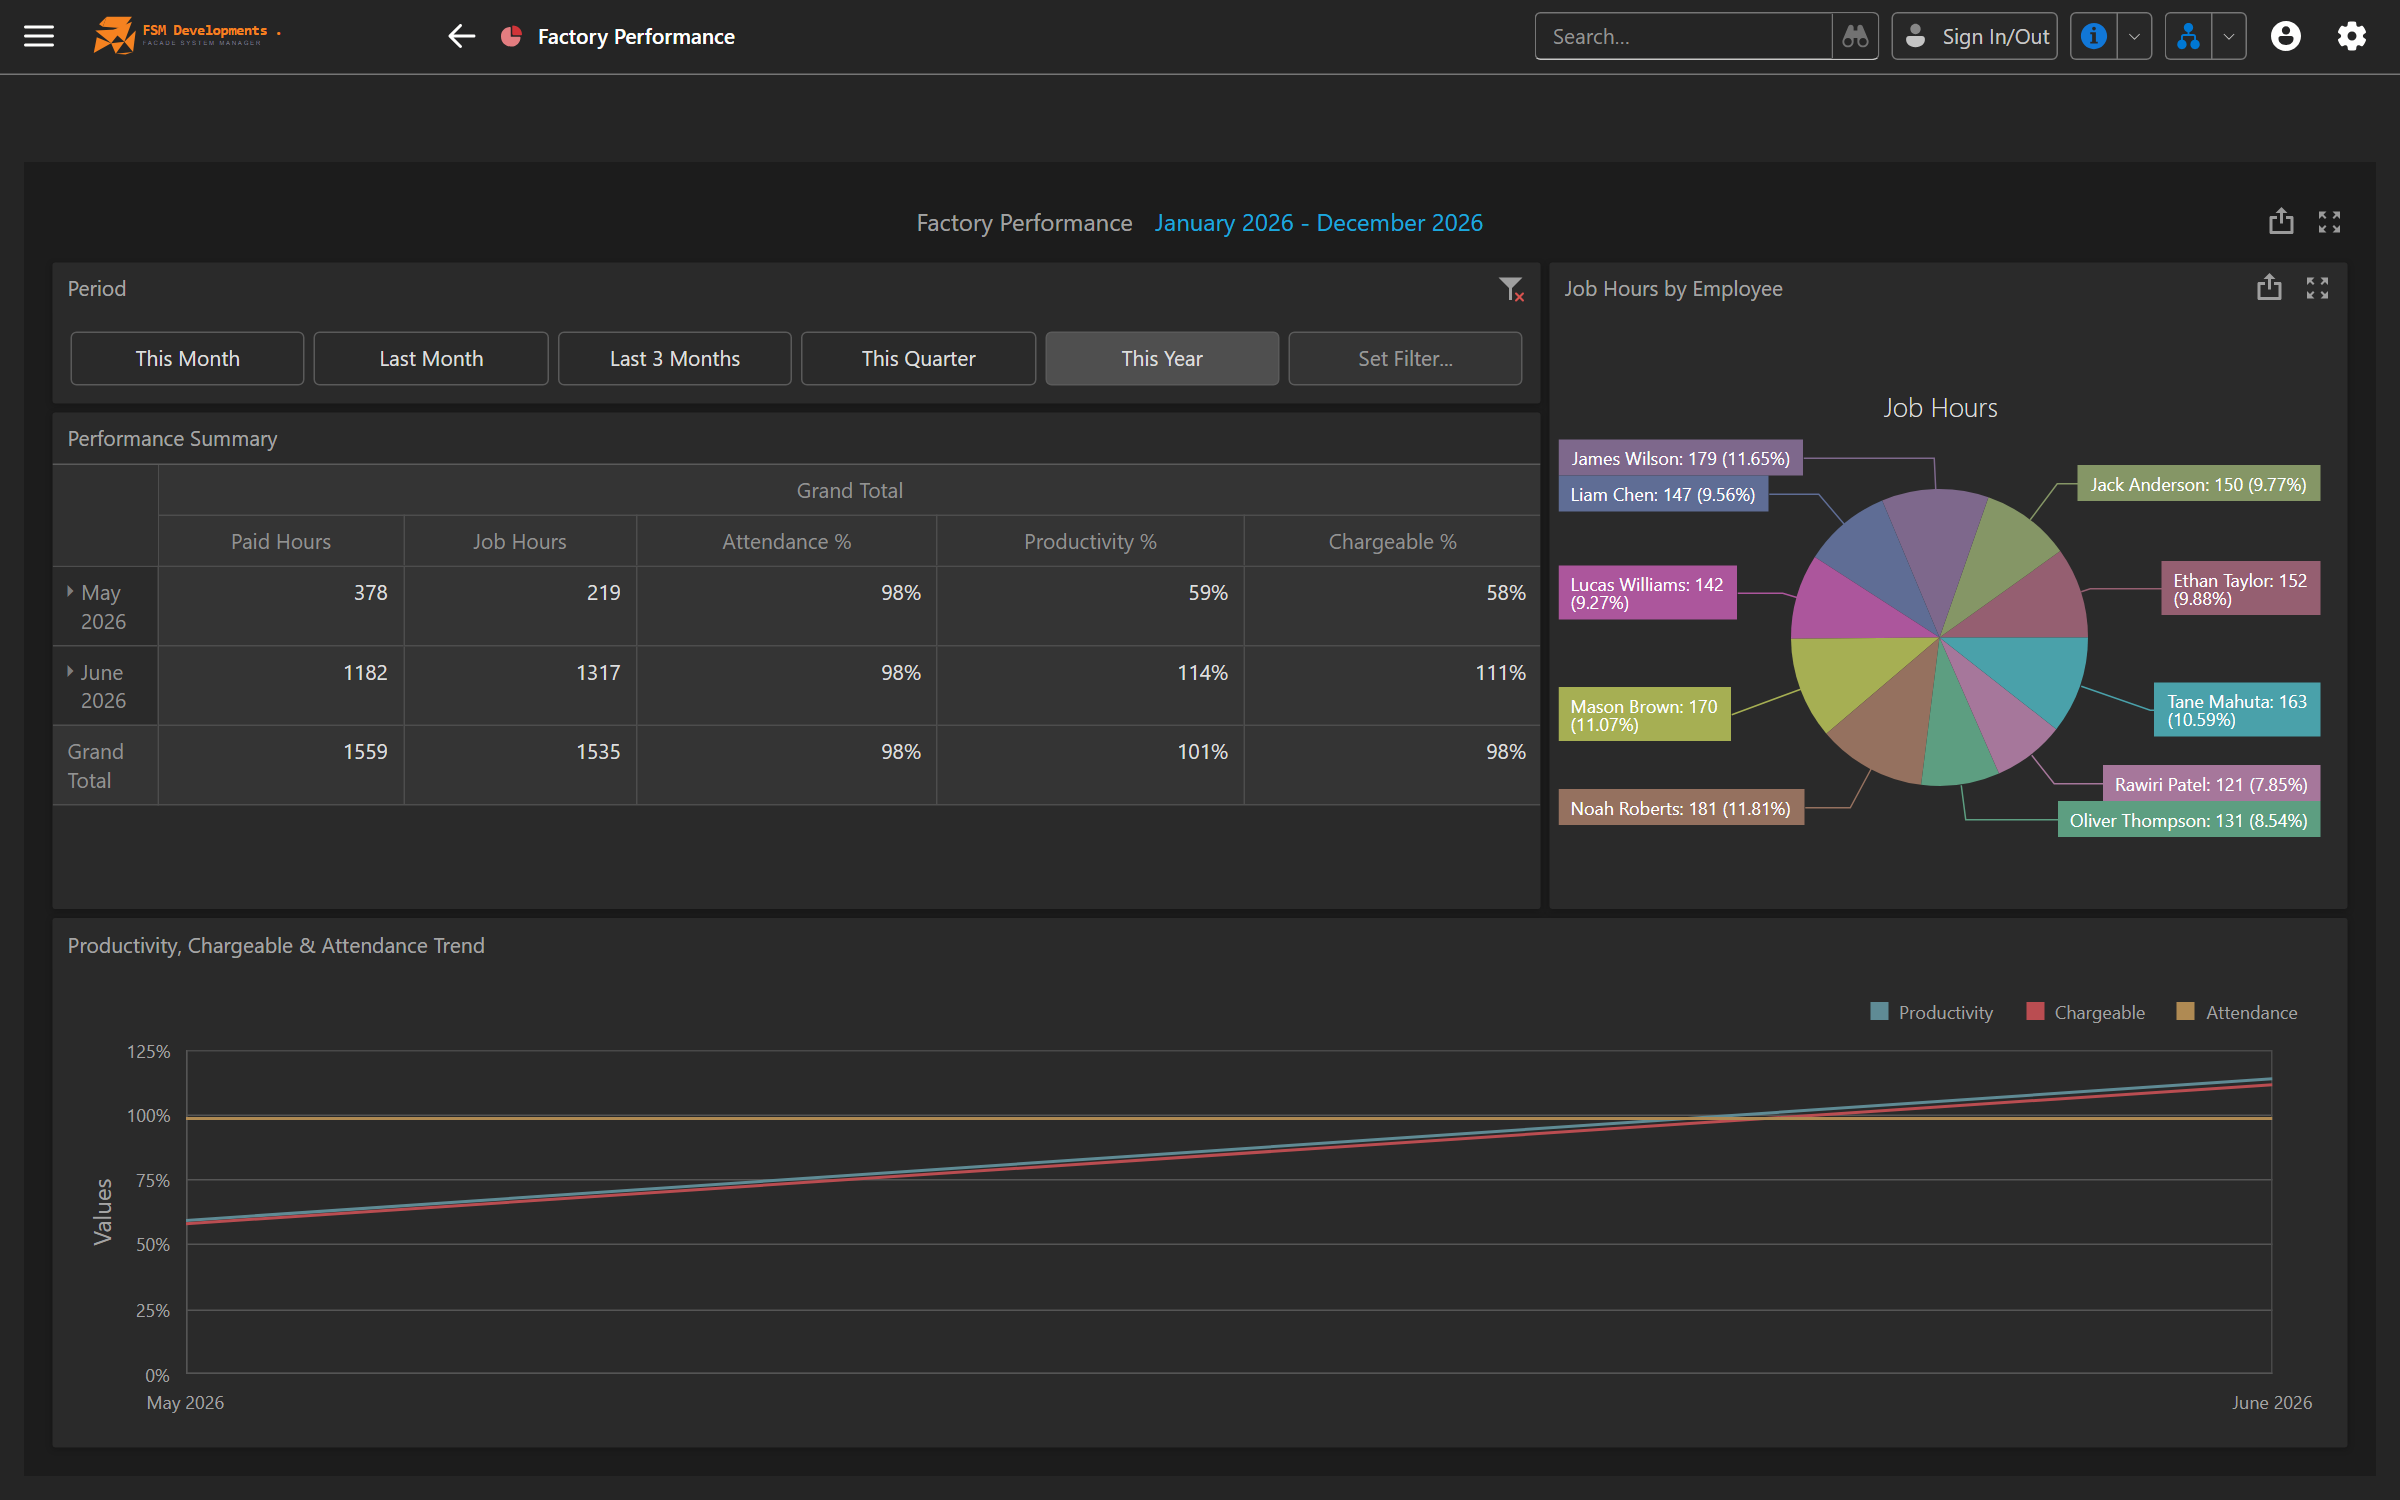Viewport: 2400px width, 1500px height.
Task: Toggle Productivity series in the trend legend
Action: 1932,1012
